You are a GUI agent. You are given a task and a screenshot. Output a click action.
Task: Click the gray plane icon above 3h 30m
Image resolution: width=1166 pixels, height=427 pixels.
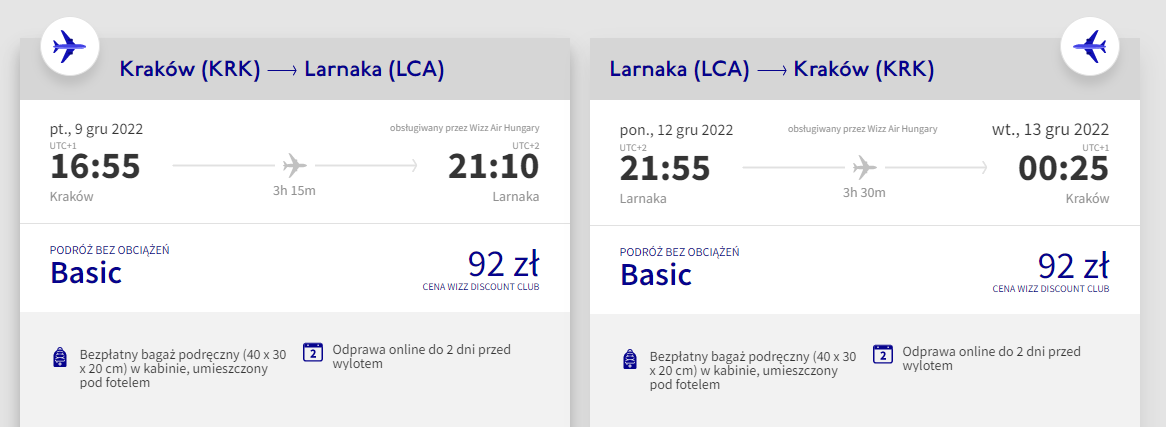(x=864, y=167)
